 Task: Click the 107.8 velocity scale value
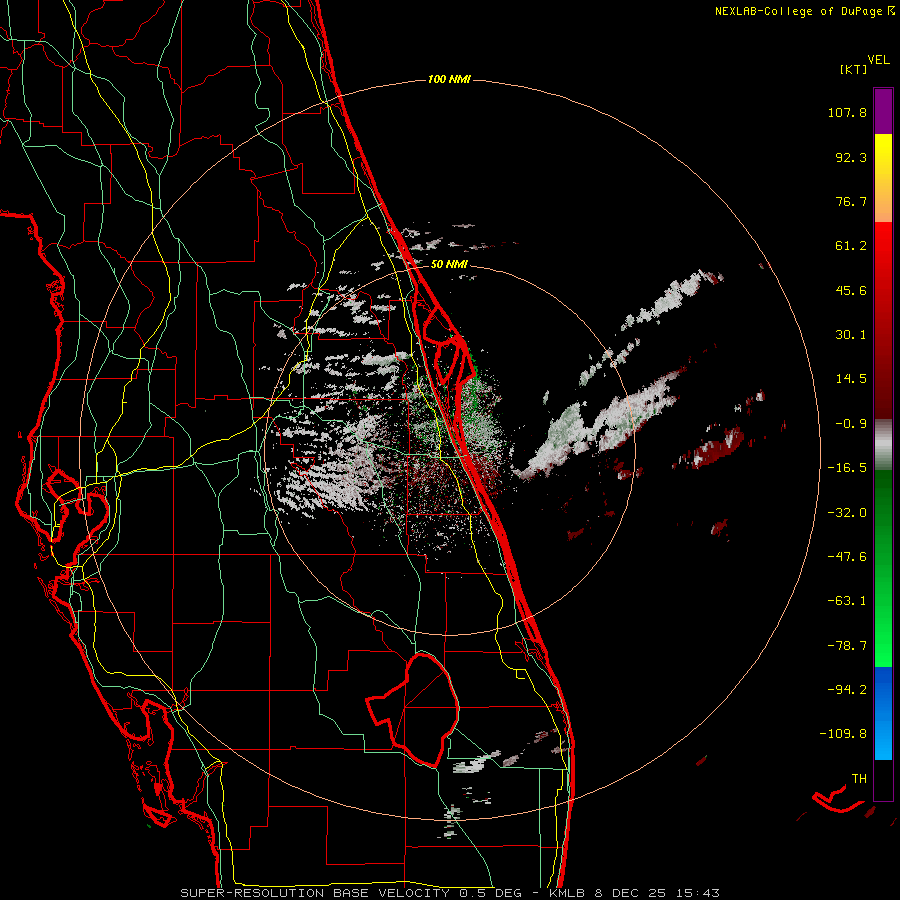click(847, 113)
